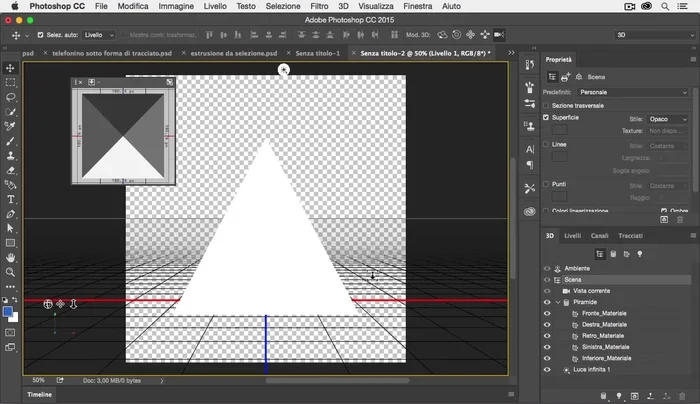Select Vista corrente in the 3D list
The width and height of the screenshot is (700, 404).
coord(593,291)
